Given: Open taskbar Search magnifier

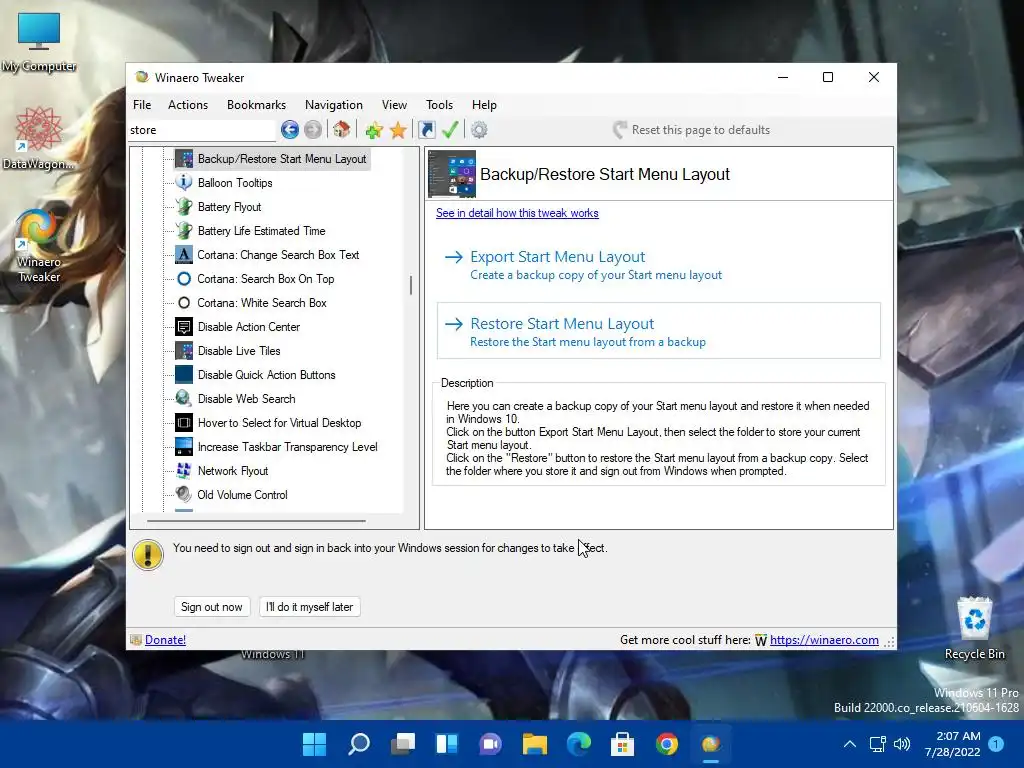Looking at the screenshot, I should pos(359,744).
